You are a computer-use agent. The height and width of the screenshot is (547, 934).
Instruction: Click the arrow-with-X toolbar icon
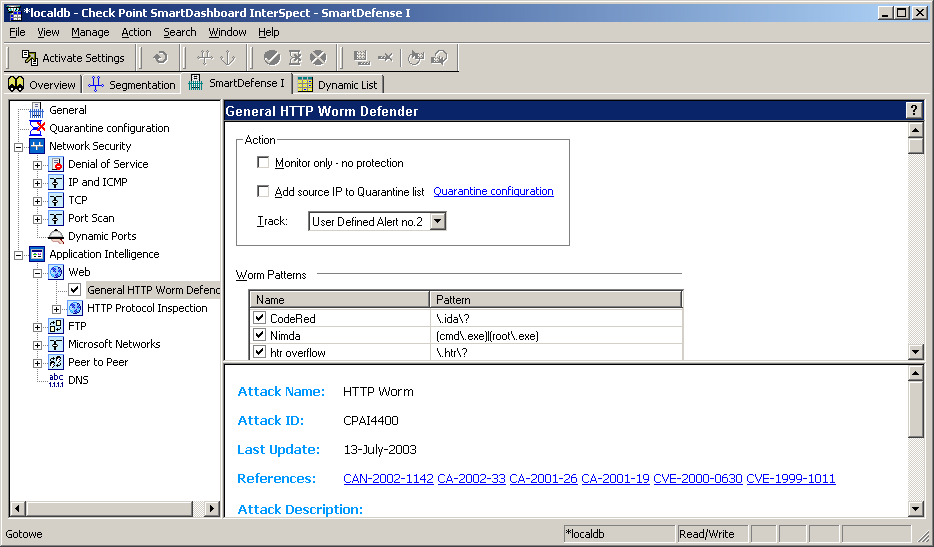385,58
